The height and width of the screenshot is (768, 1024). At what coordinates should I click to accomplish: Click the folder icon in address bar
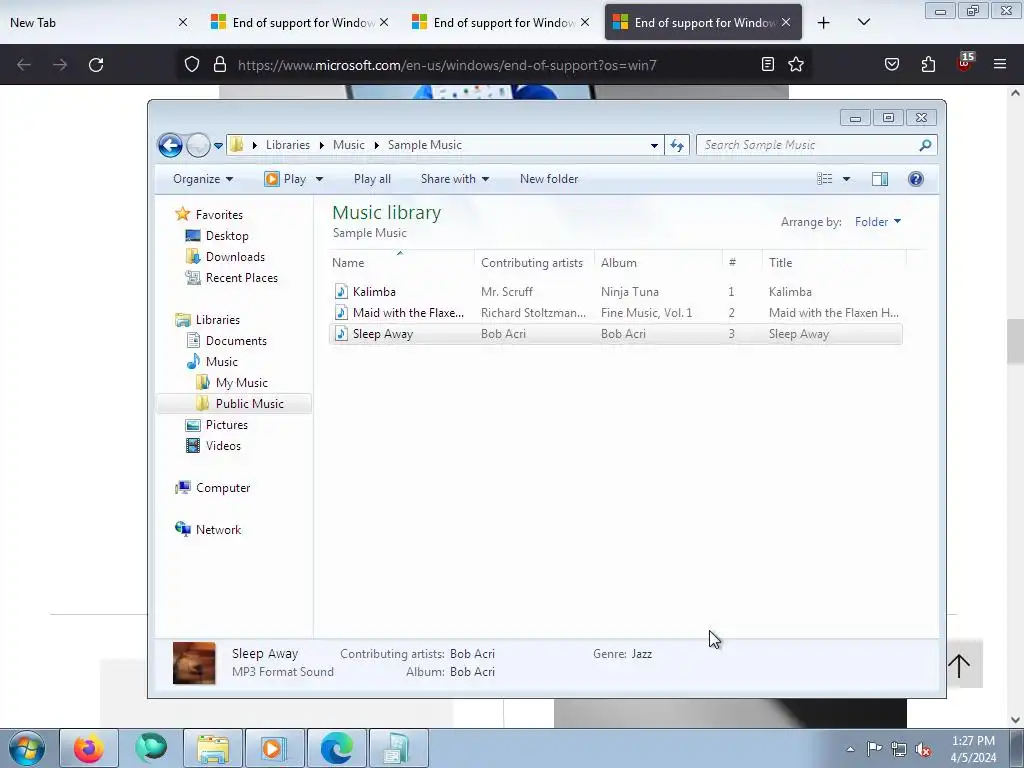(237, 145)
